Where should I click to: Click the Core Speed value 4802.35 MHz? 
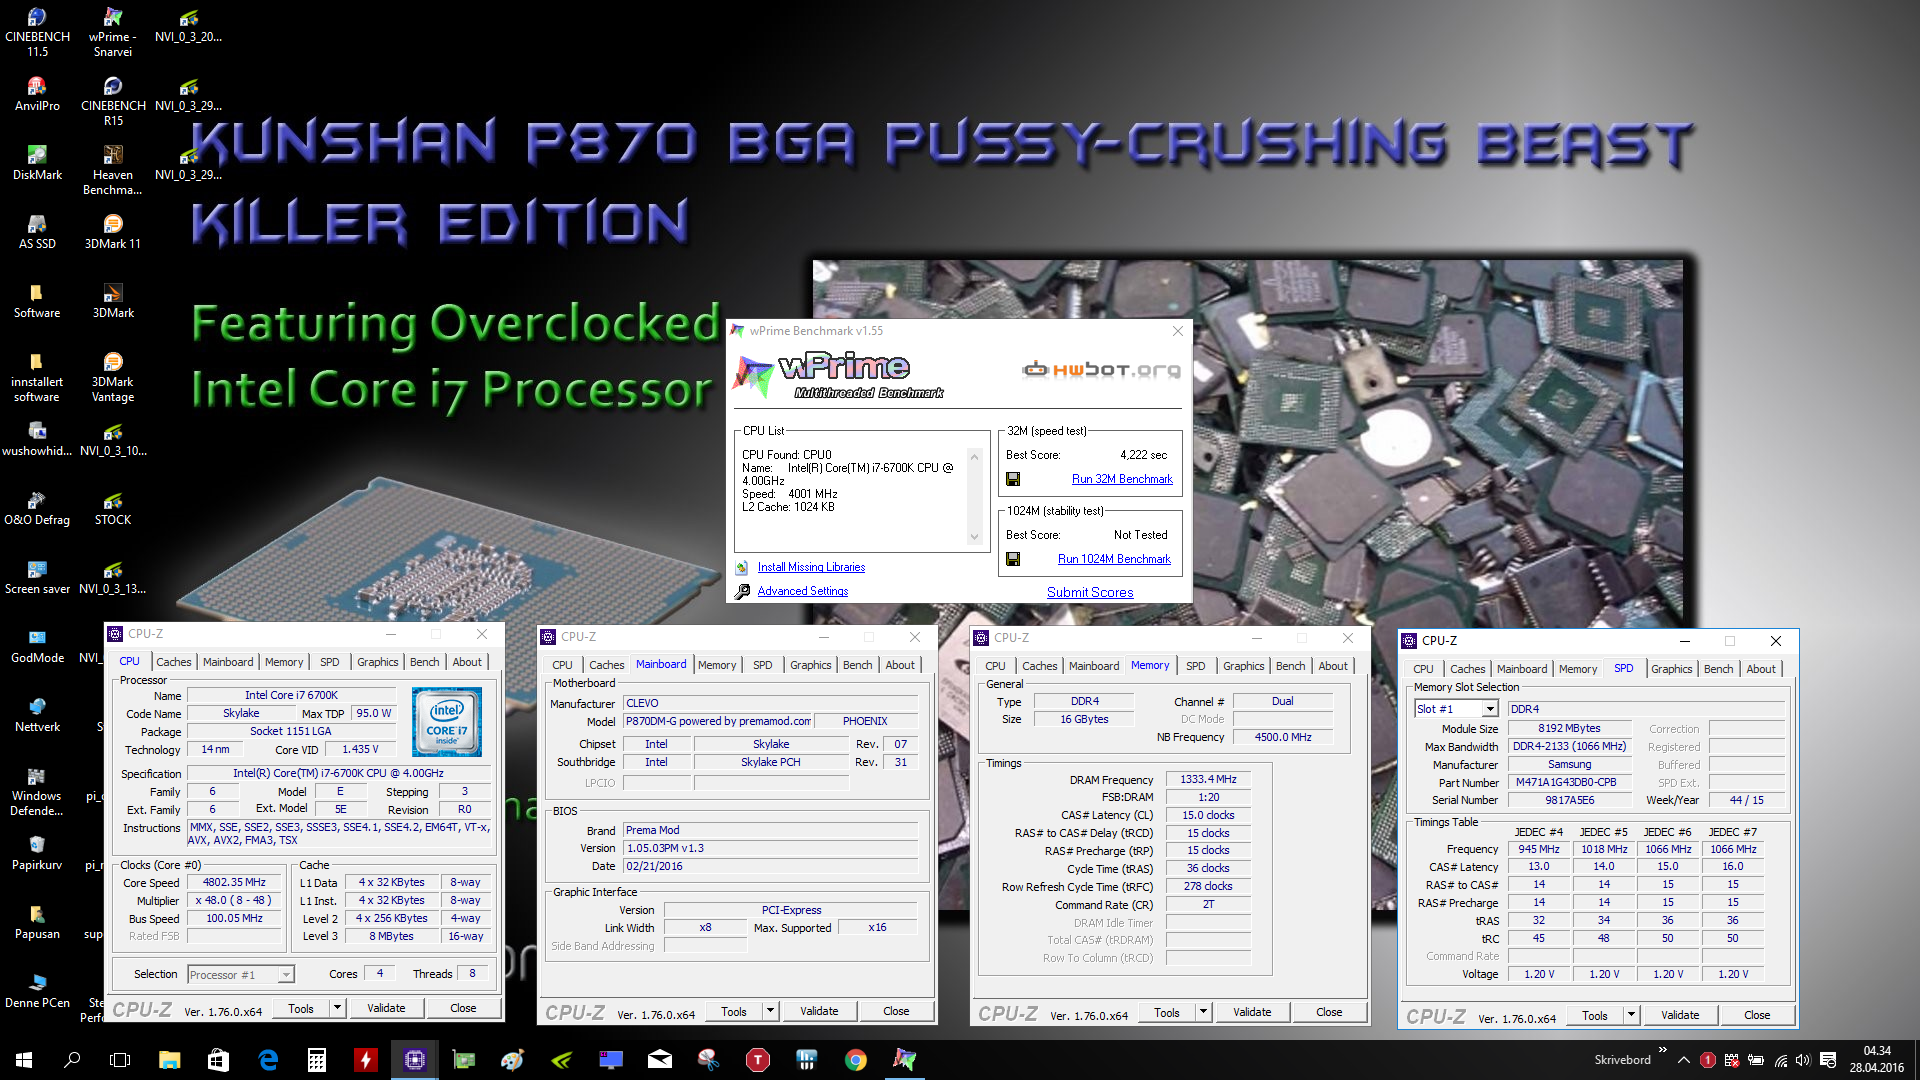coord(235,882)
